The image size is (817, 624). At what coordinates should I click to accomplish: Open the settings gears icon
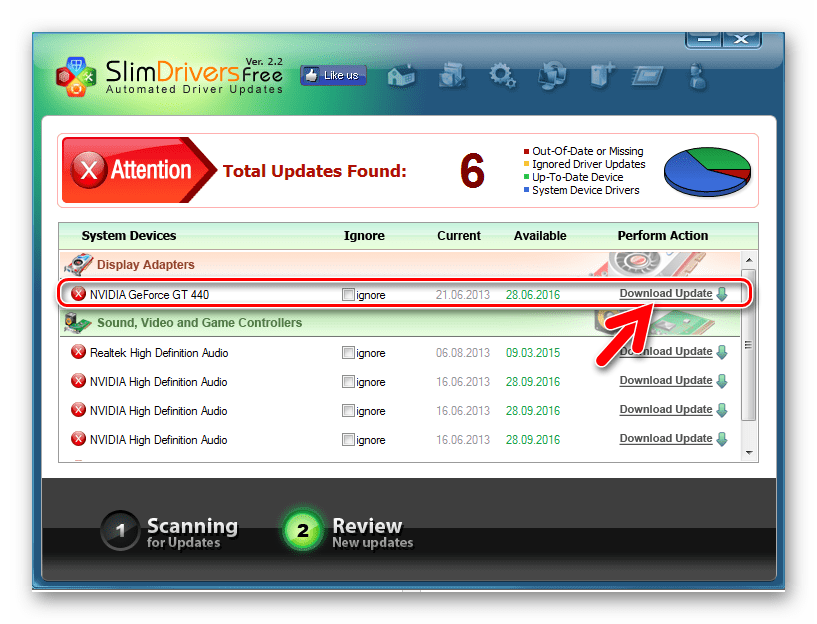(501, 75)
